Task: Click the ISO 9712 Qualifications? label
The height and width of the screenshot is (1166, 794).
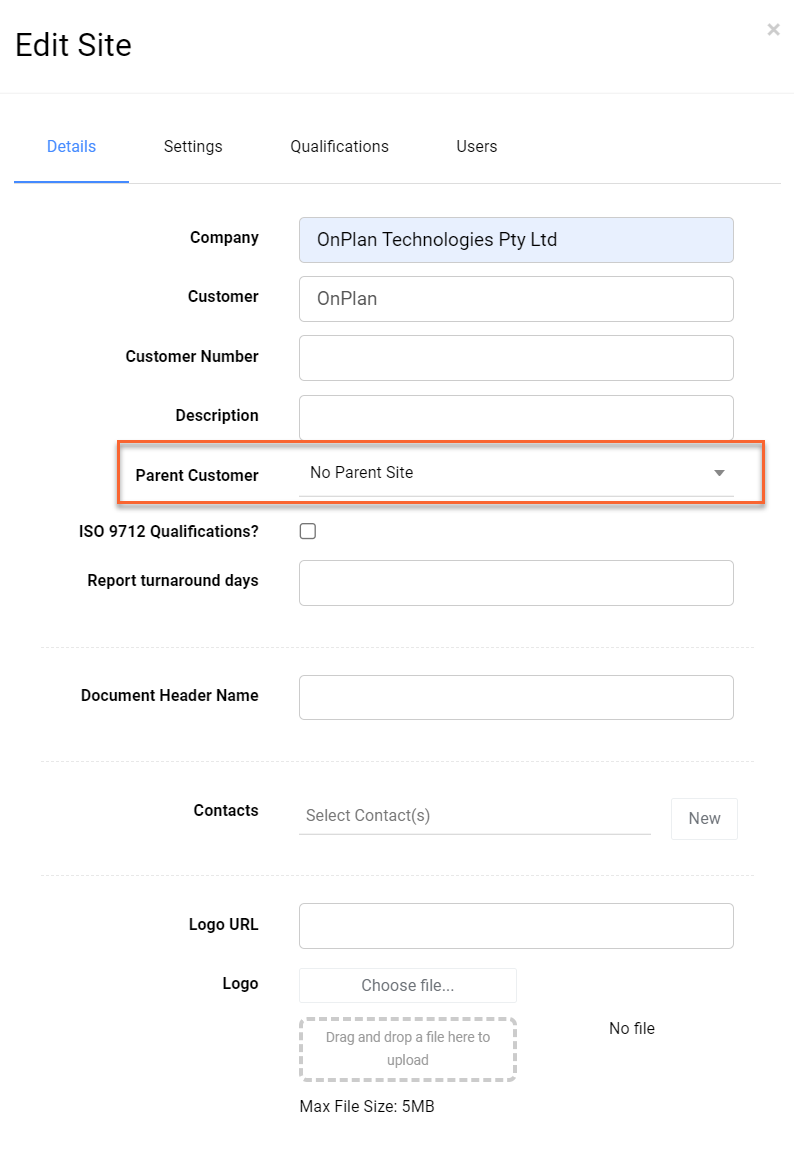Action: coord(169,531)
